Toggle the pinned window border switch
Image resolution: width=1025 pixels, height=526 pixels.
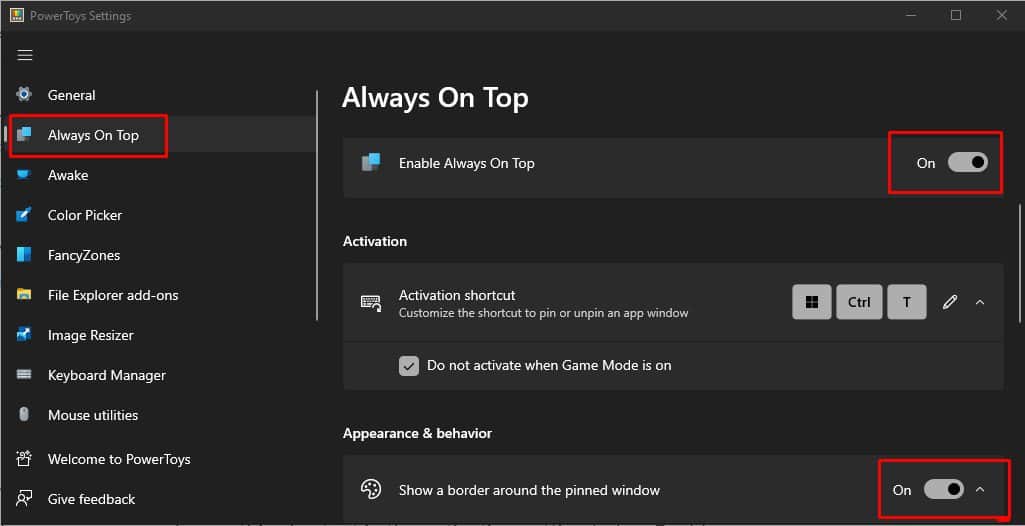click(x=943, y=489)
